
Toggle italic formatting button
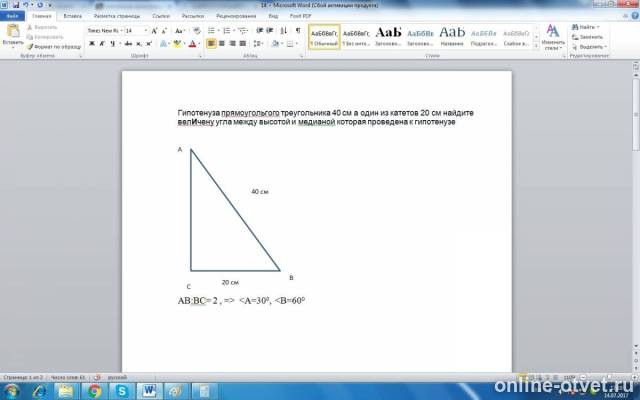pyautogui.click(x=102, y=44)
